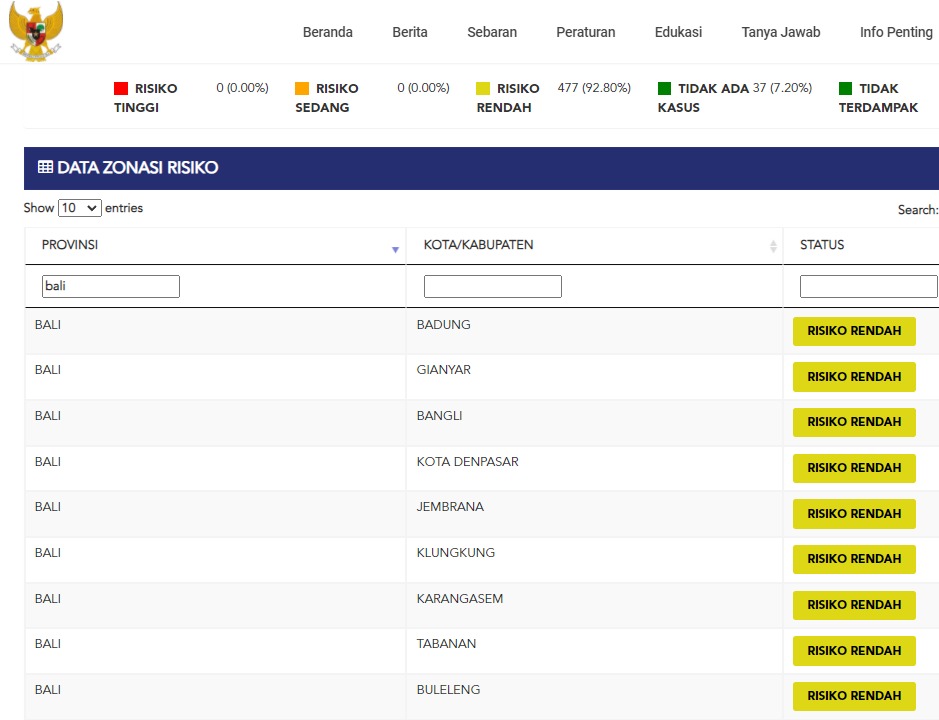
Task: Click the orange Risiko Sedang swatch
Action: 302,89
